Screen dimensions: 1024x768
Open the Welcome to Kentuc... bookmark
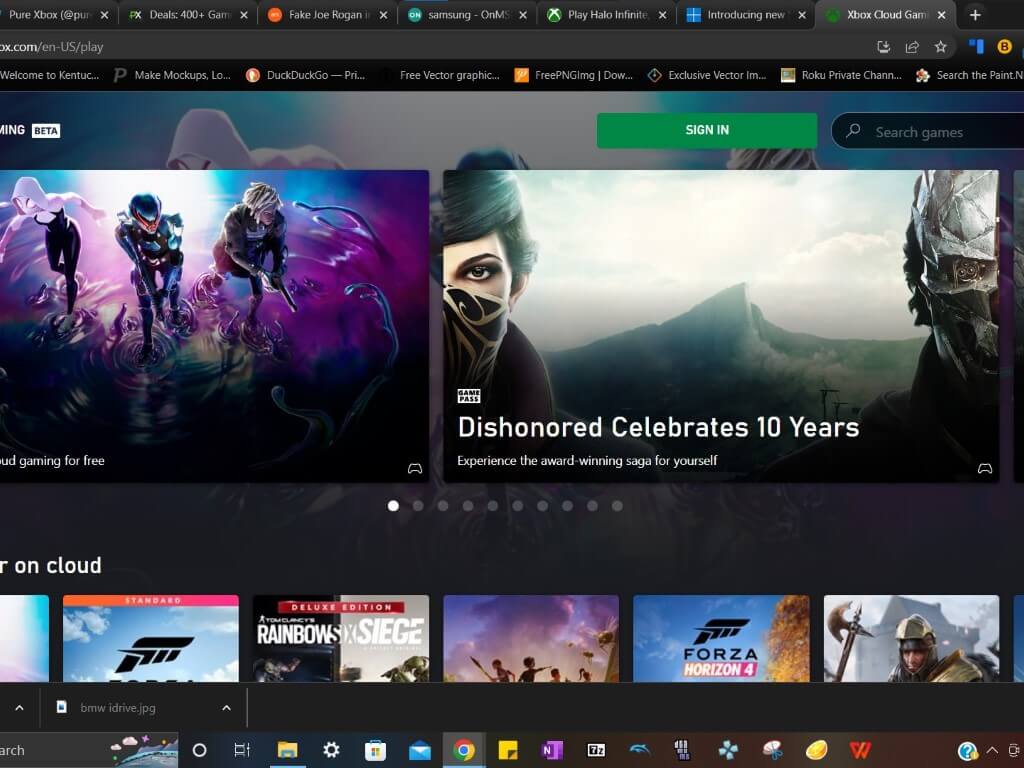coord(50,75)
